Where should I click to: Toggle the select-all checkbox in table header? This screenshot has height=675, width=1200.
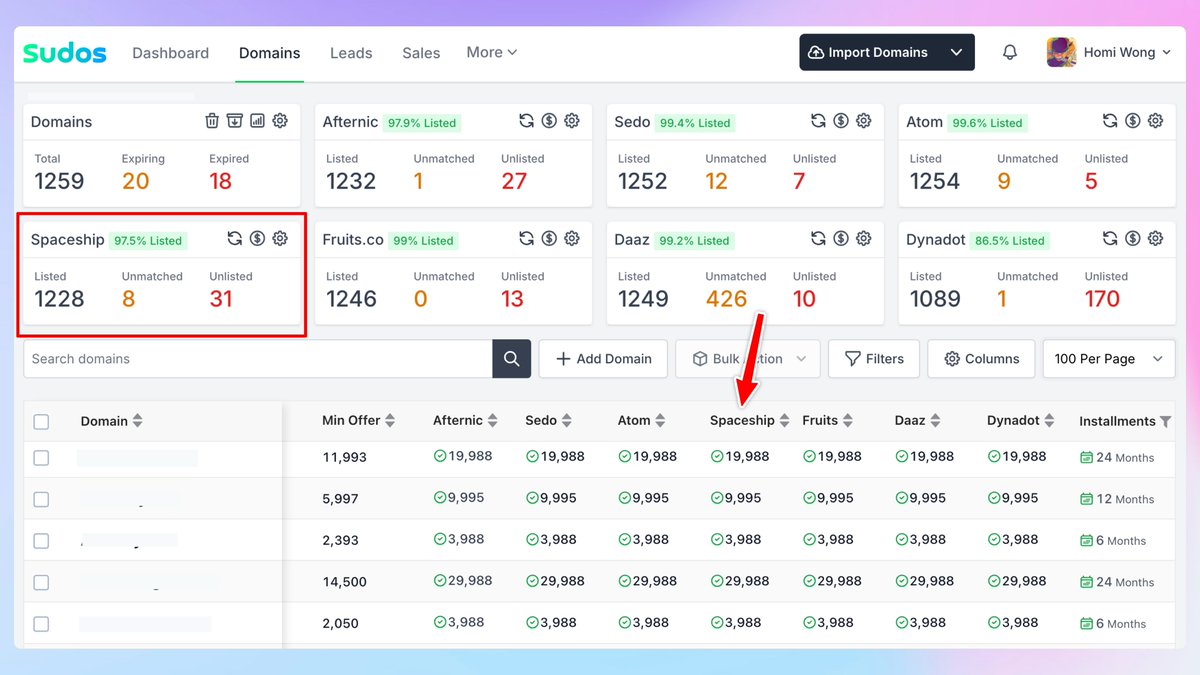(x=41, y=422)
